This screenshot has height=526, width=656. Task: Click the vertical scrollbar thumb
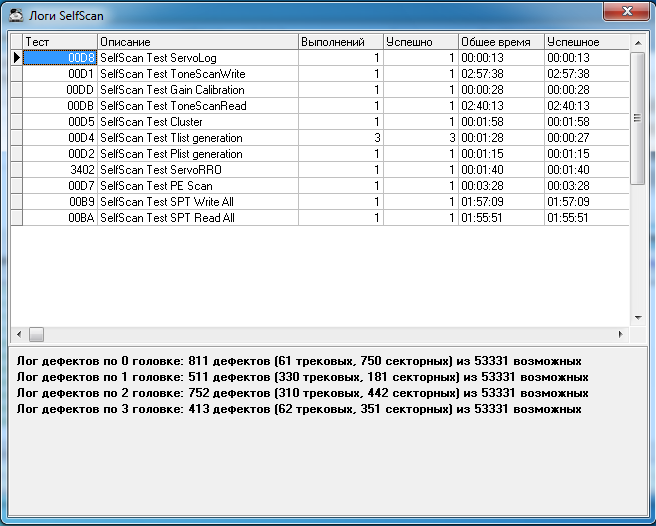pos(637,118)
